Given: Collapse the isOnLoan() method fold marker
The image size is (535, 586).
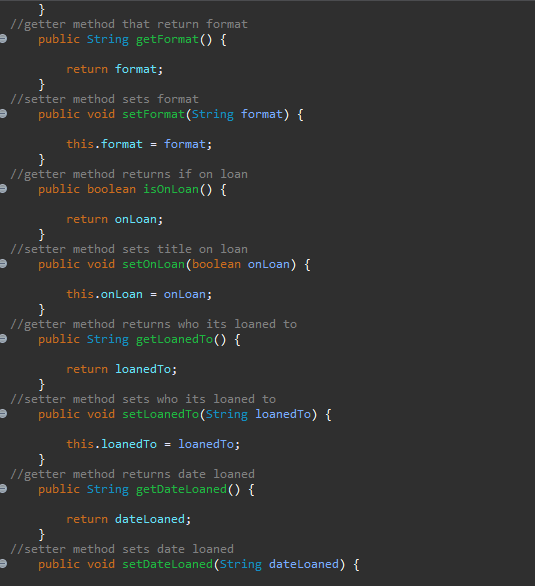Looking at the screenshot, I should pyautogui.click(x=3, y=189).
